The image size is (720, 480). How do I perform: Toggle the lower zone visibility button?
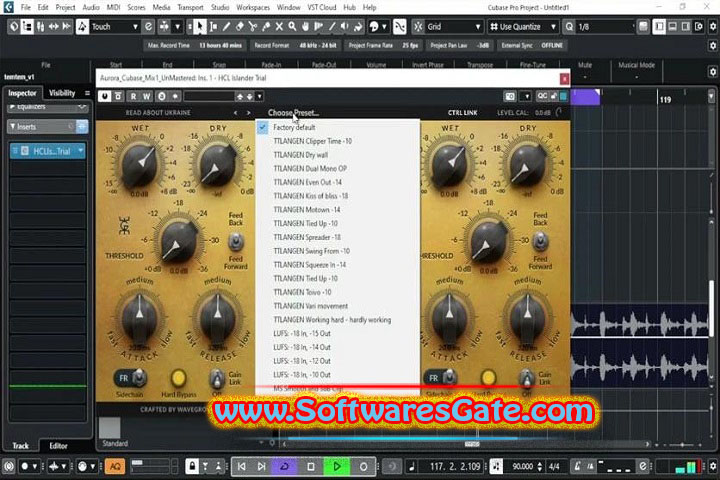tap(672, 27)
